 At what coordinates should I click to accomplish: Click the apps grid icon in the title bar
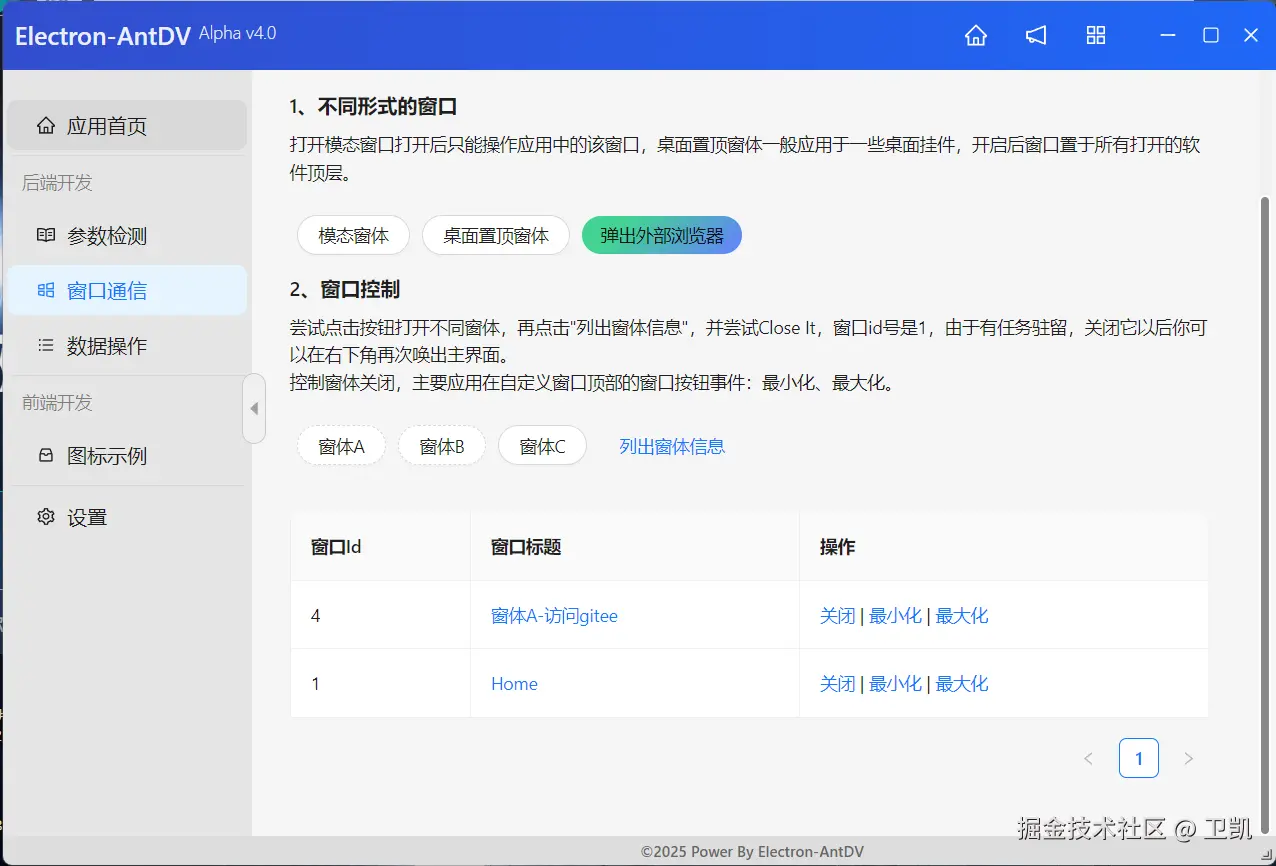click(1095, 35)
